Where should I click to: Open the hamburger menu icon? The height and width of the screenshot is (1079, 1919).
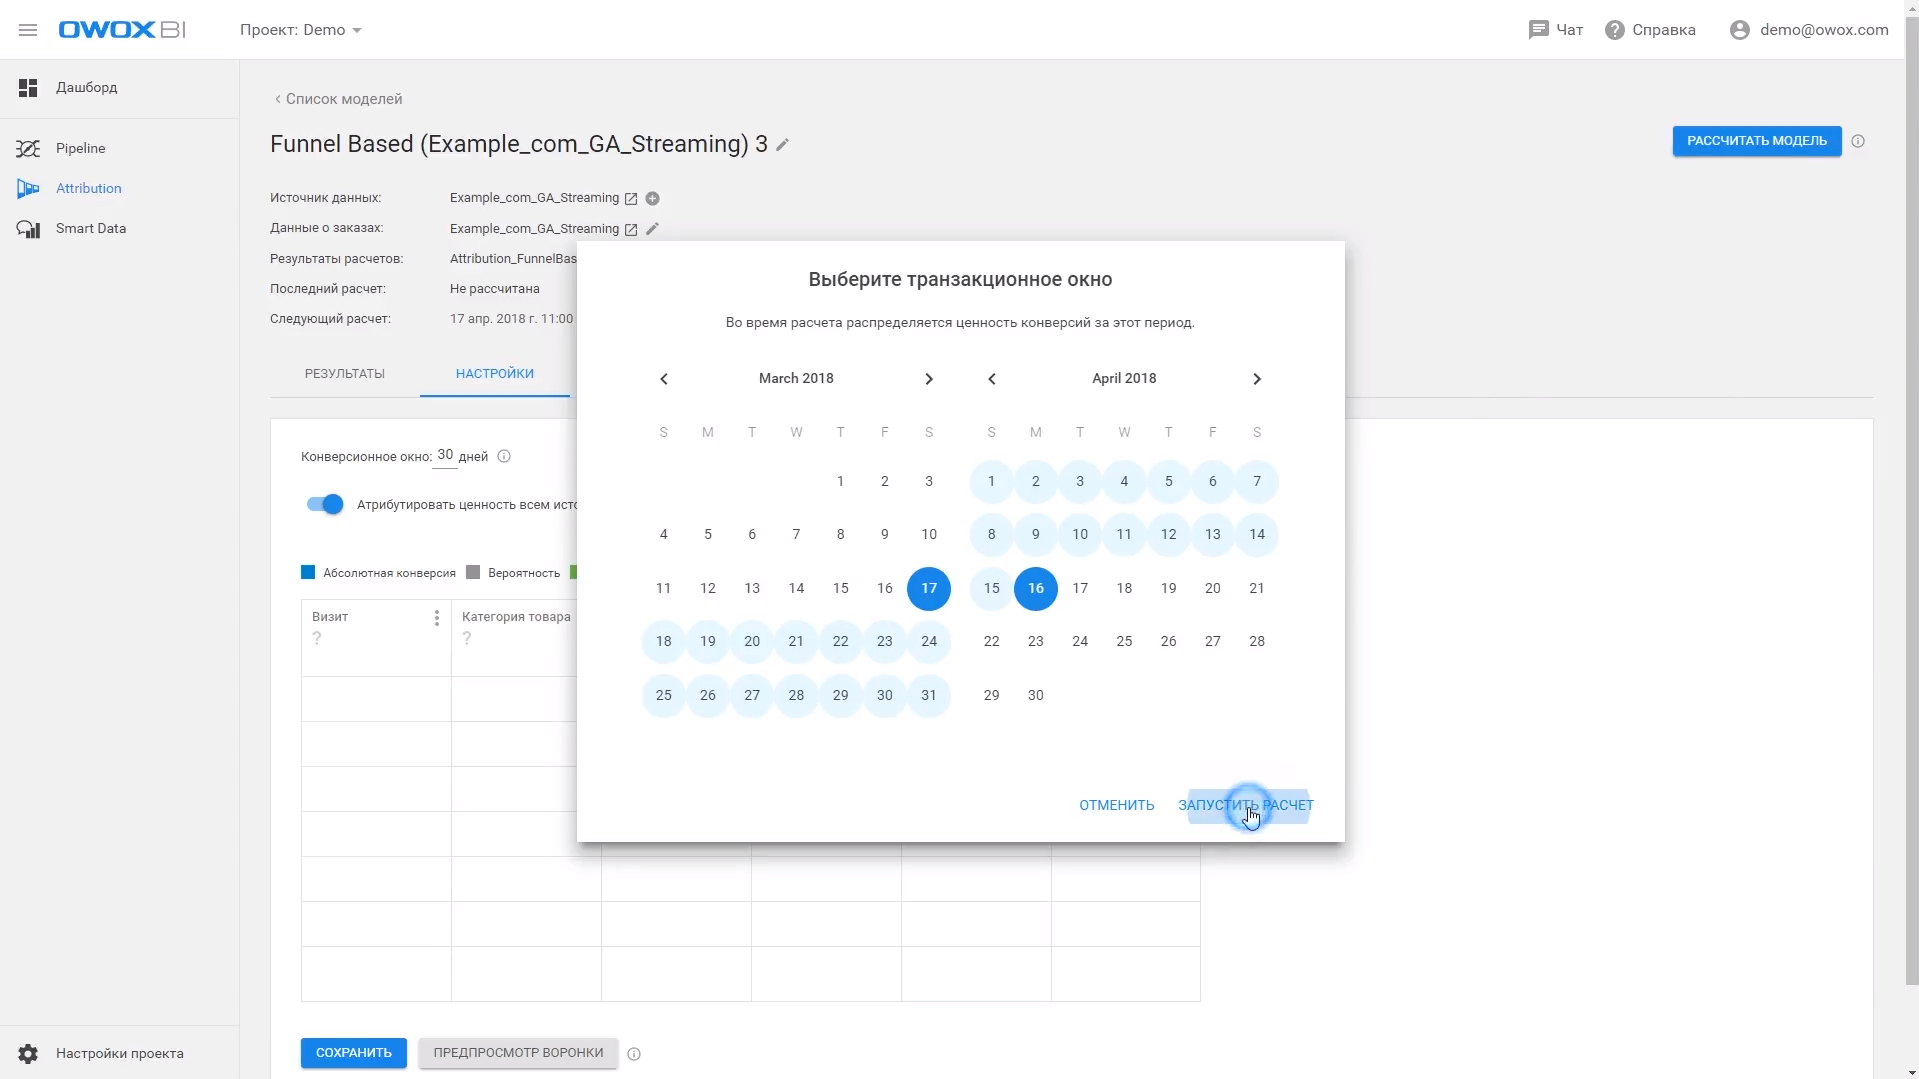tap(28, 30)
